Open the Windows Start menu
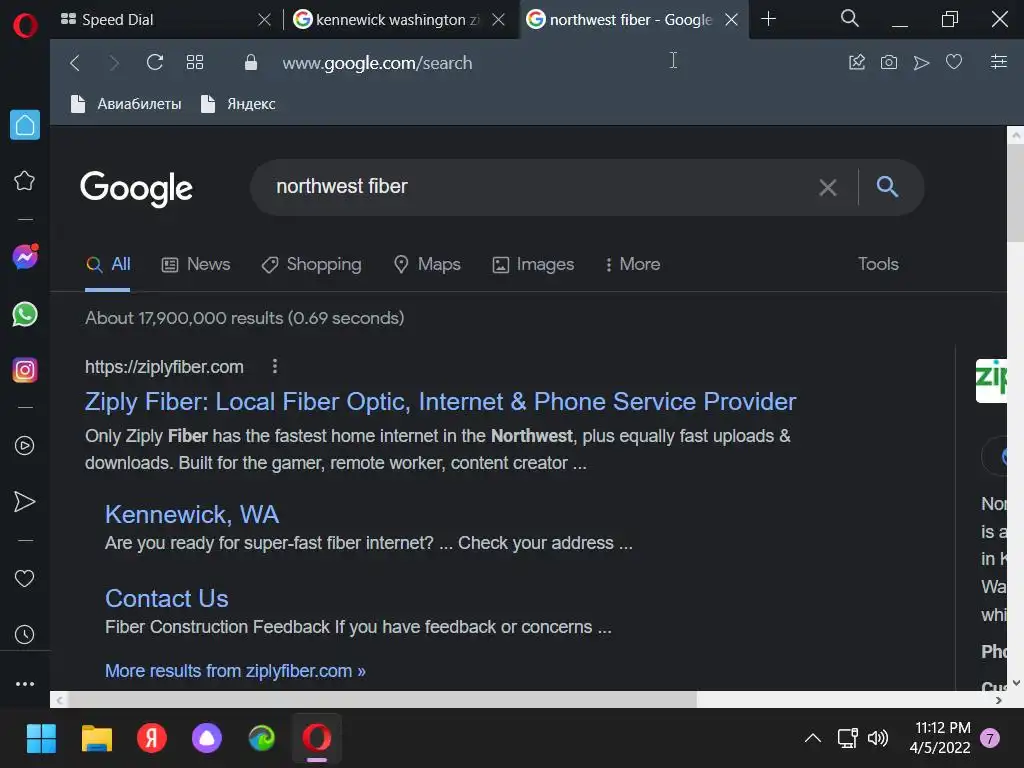This screenshot has height=768, width=1024. pyautogui.click(x=41, y=739)
